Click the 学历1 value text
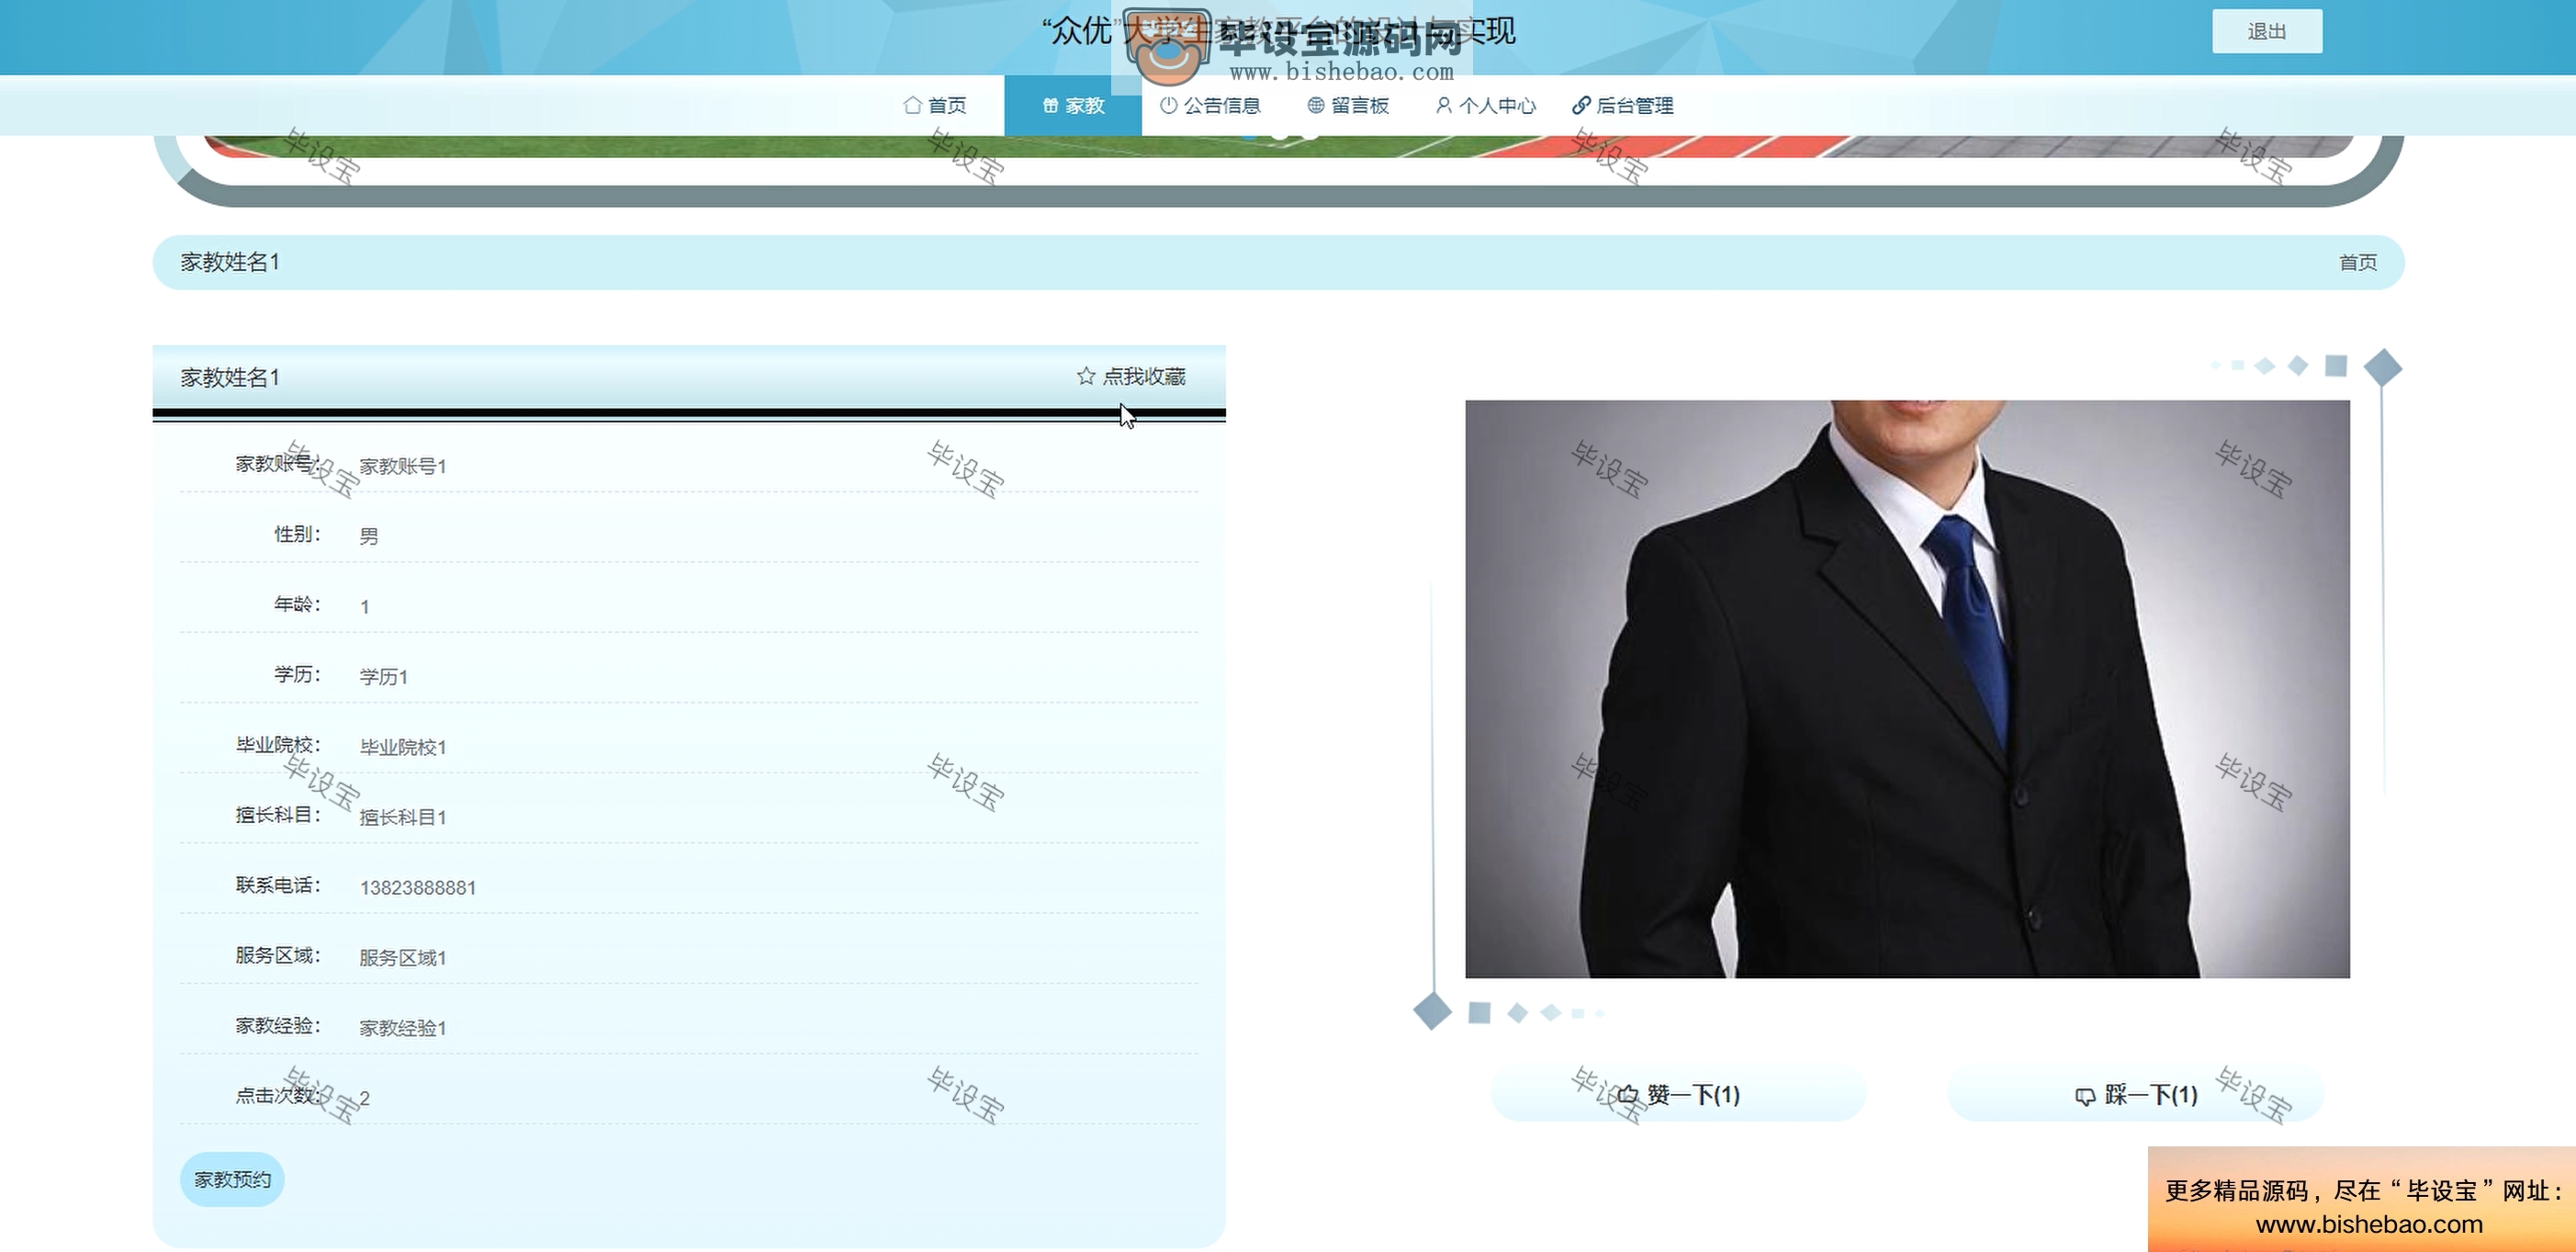The height and width of the screenshot is (1252, 2576). [384, 677]
